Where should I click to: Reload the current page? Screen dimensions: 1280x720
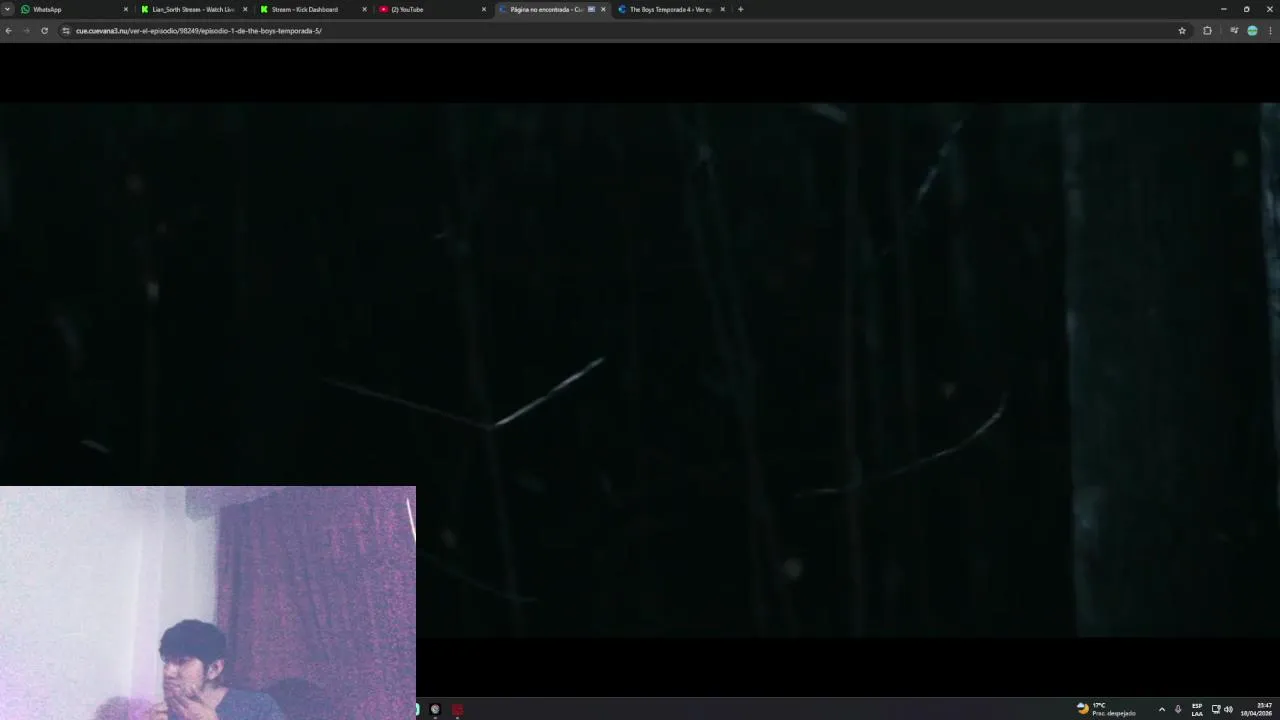44,31
